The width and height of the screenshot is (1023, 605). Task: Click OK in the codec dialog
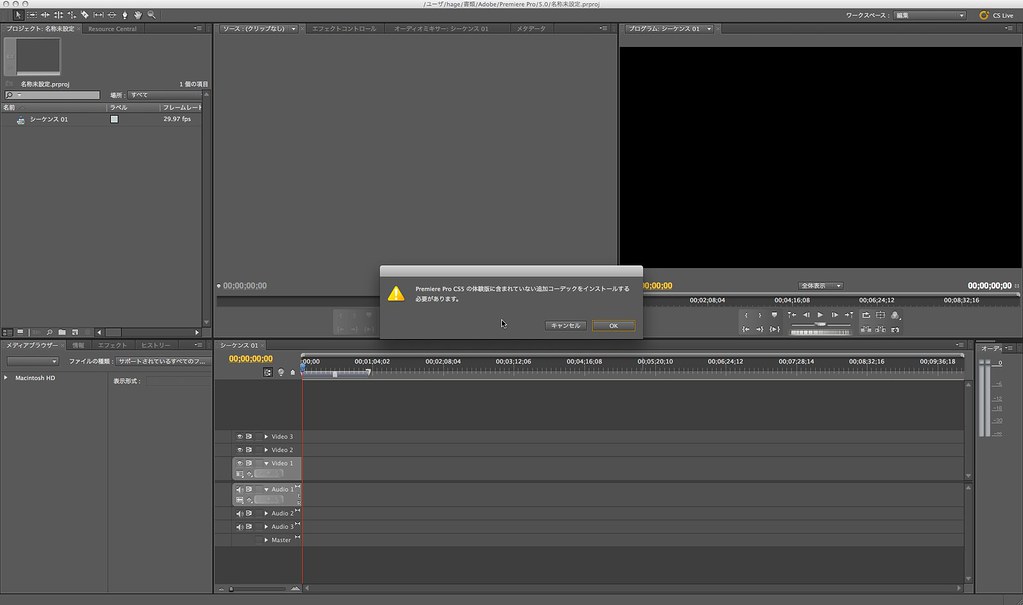(613, 326)
